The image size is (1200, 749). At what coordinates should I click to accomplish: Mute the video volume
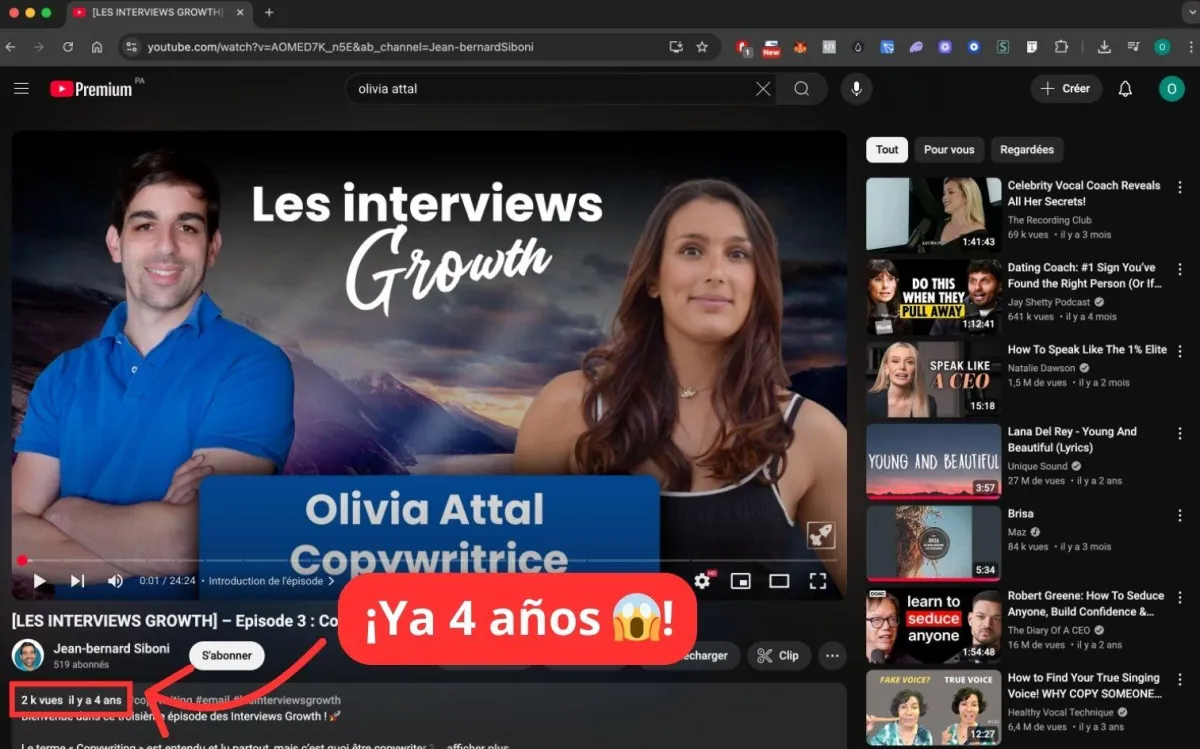pyautogui.click(x=115, y=581)
